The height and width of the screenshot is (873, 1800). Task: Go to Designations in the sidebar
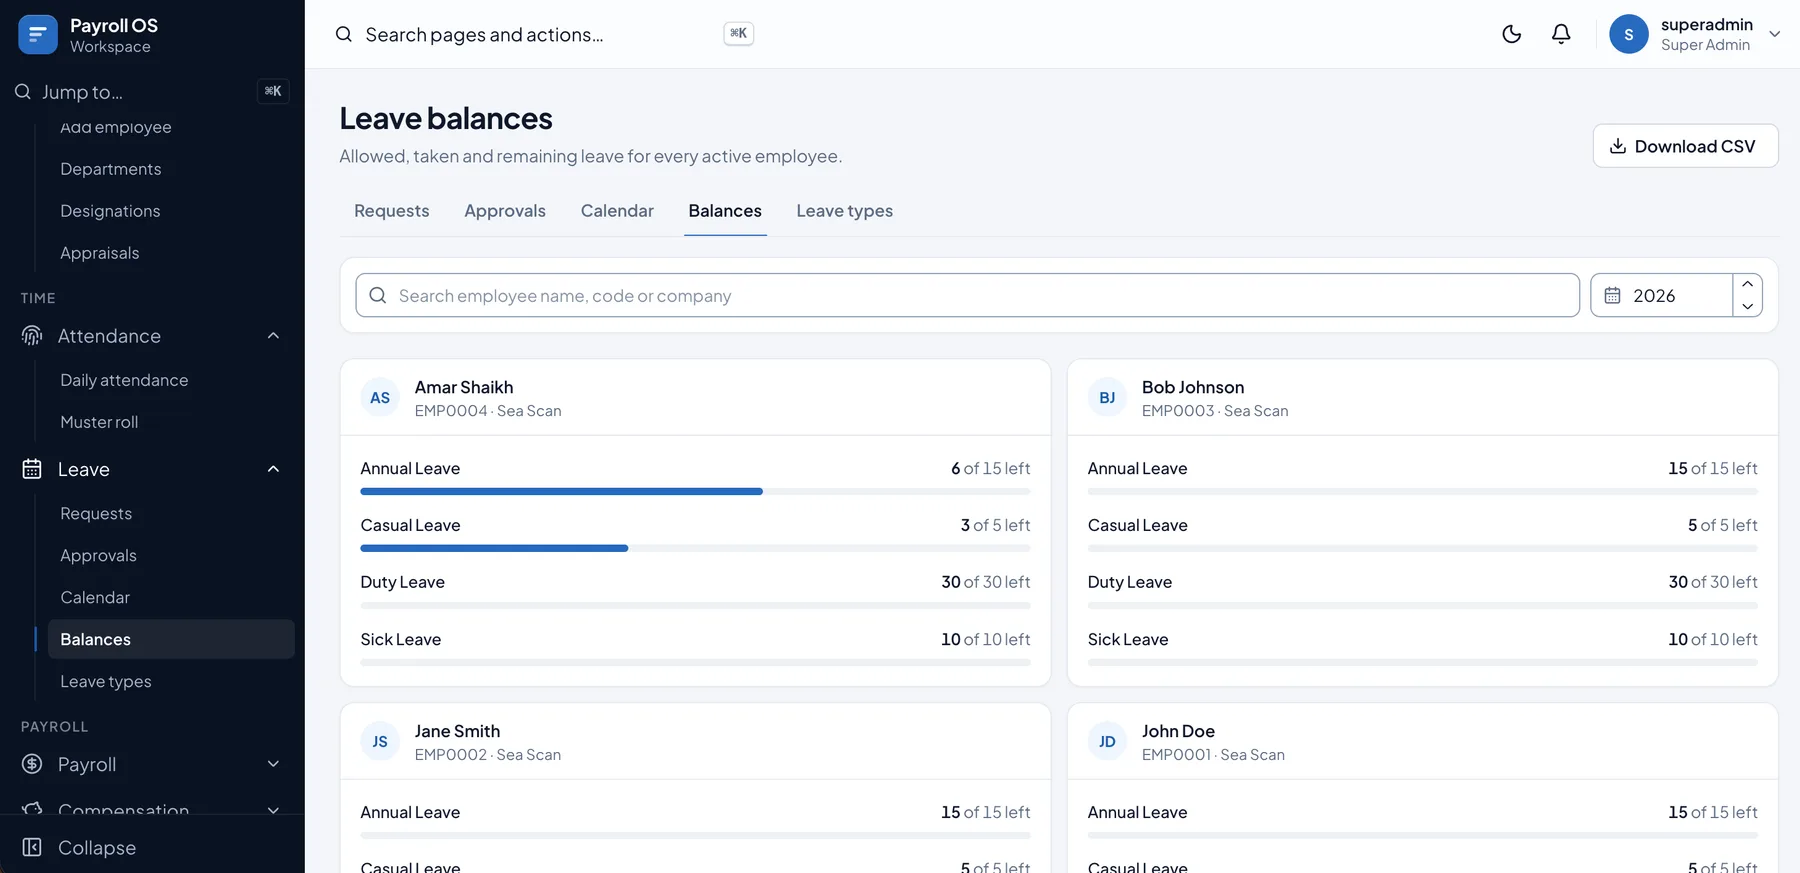click(x=110, y=211)
